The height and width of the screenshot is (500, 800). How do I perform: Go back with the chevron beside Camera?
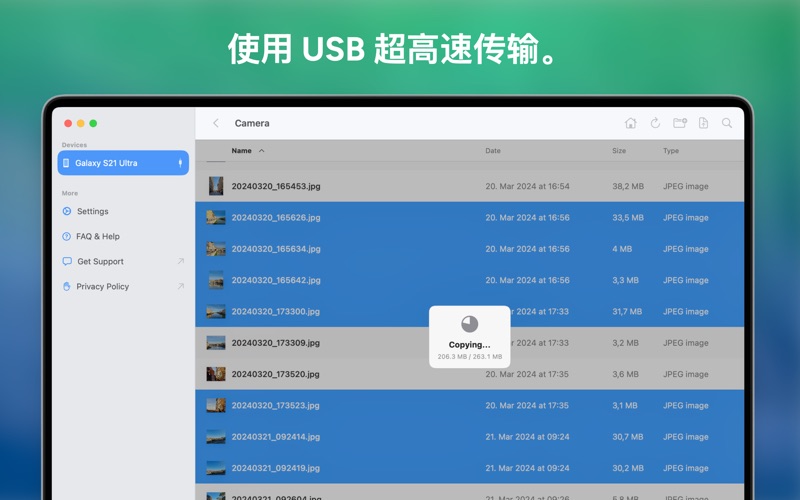coord(216,123)
